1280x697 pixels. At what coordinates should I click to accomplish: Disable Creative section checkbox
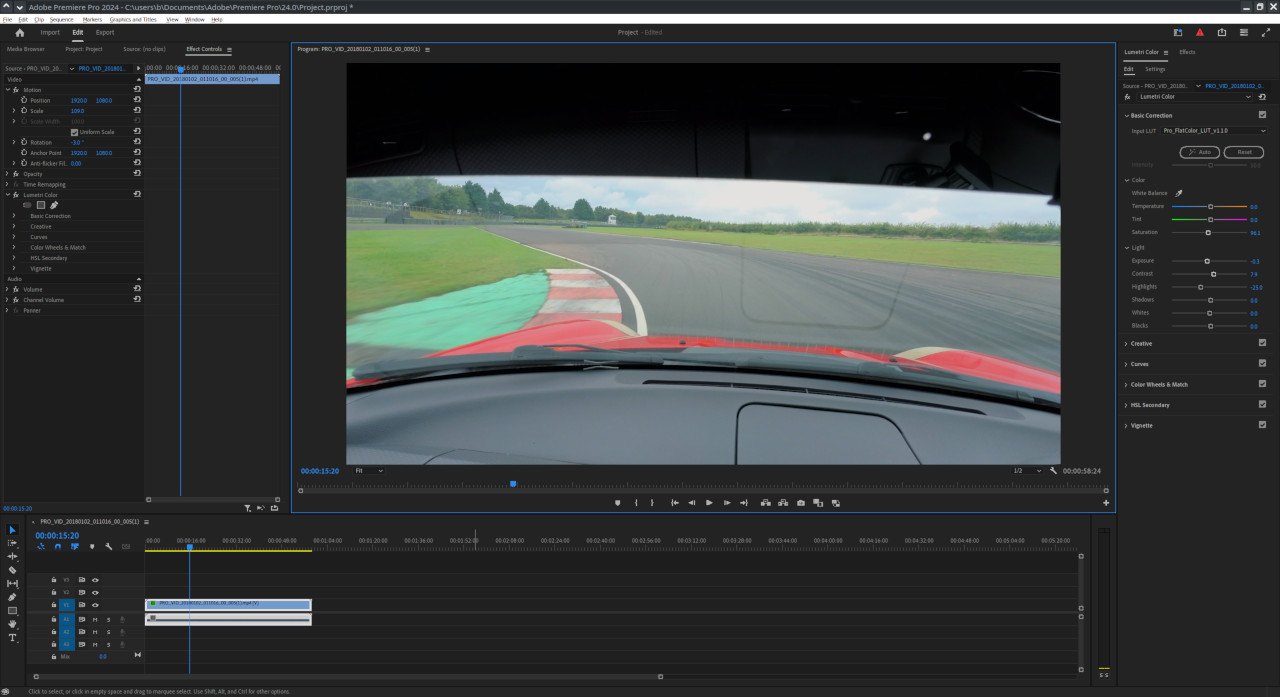pyautogui.click(x=1262, y=343)
